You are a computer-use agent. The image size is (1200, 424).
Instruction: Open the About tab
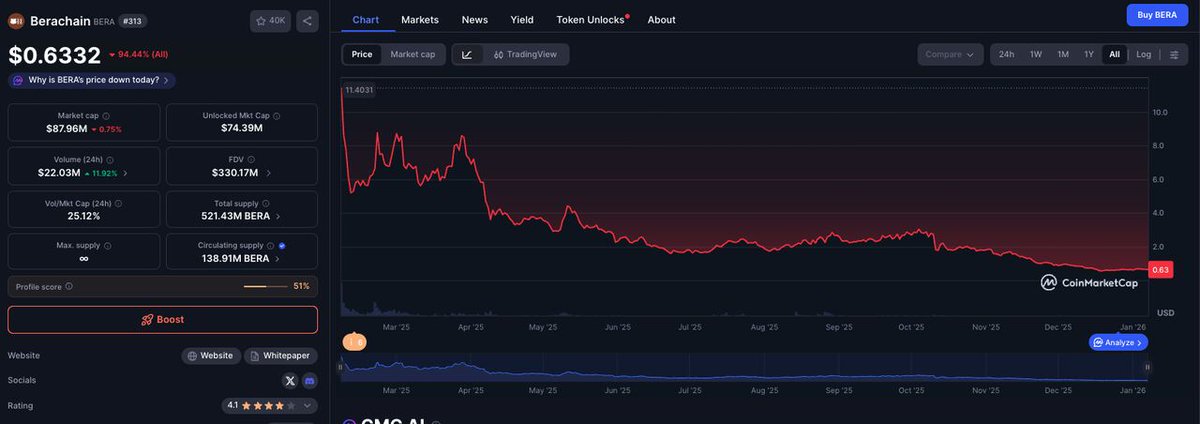[661, 19]
